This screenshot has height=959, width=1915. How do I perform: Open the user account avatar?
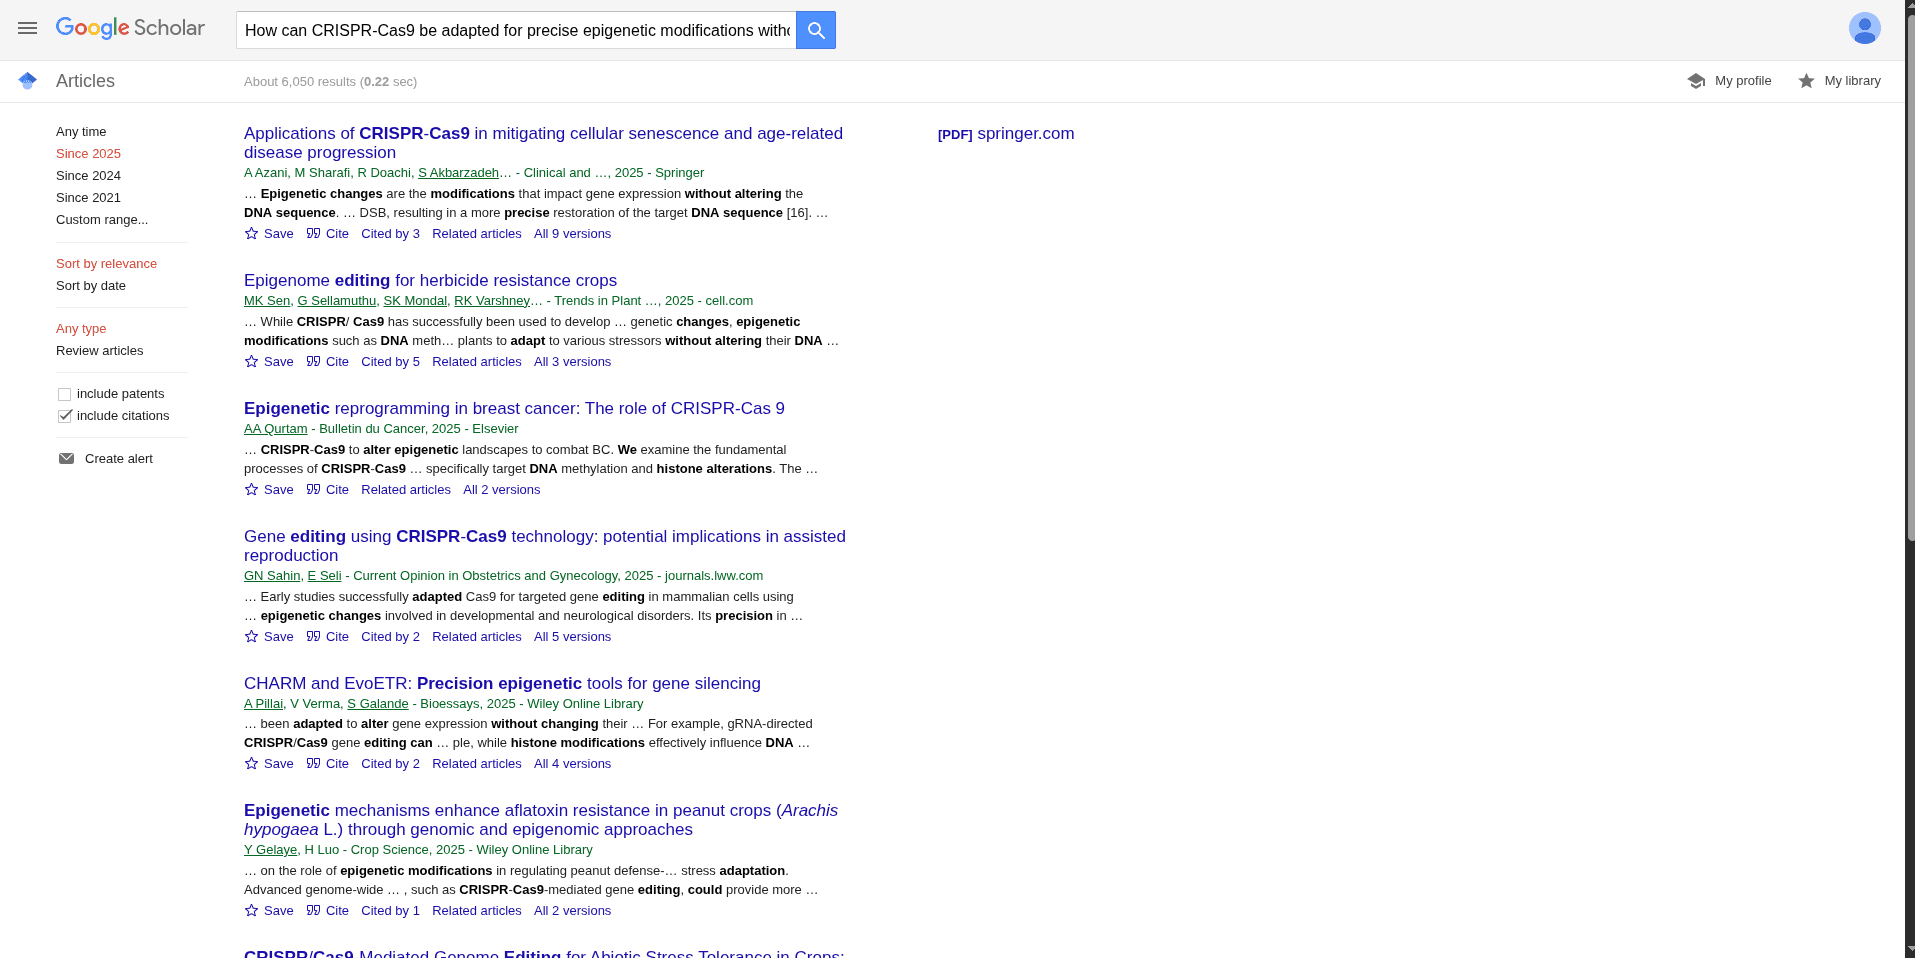1864,28
